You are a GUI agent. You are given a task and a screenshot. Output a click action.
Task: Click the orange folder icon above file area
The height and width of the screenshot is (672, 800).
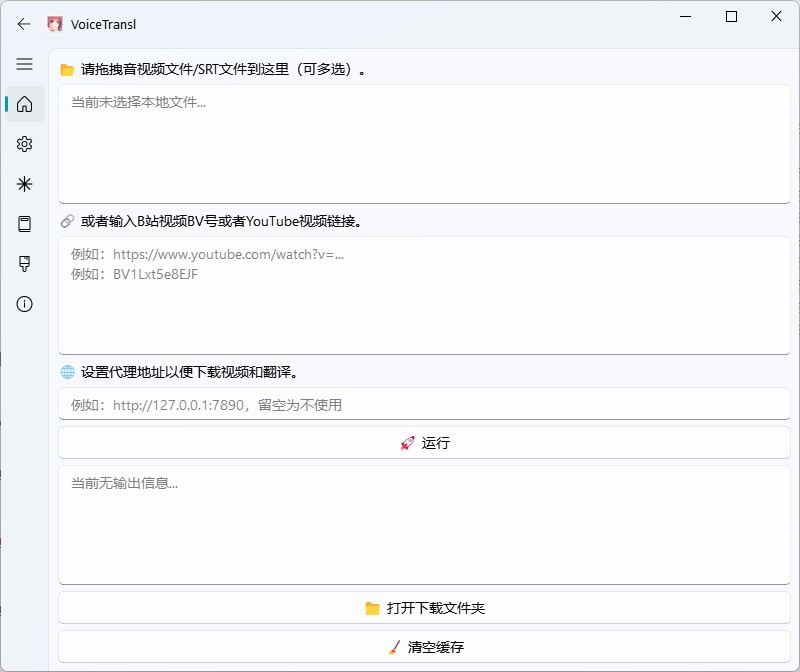[x=67, y=70]
